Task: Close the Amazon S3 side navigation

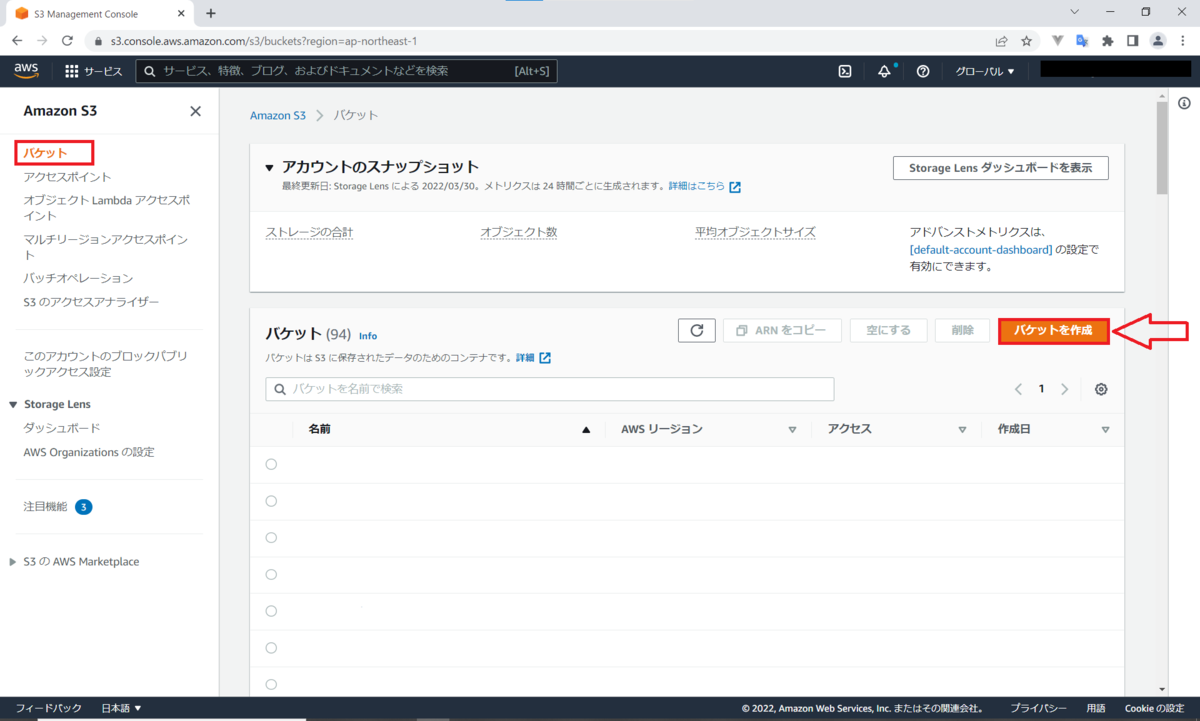Action: point(195,111)
